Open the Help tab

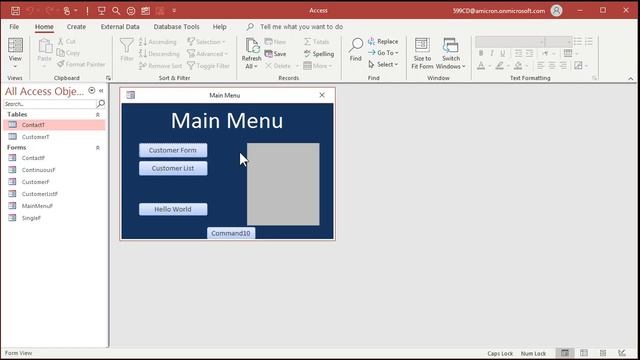click(x=220, y=27)
